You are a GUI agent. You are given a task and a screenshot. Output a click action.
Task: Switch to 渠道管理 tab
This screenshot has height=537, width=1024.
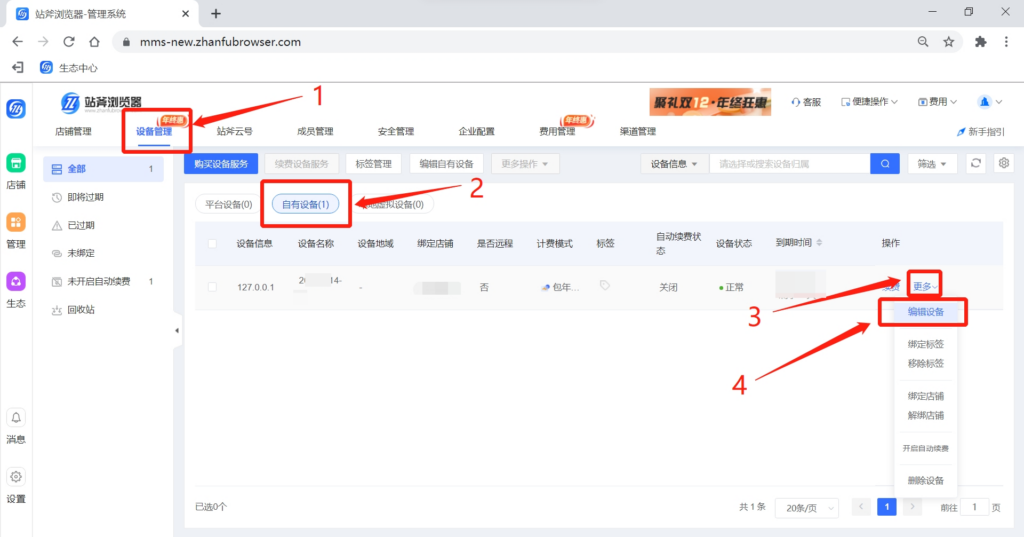pos(638,131)
